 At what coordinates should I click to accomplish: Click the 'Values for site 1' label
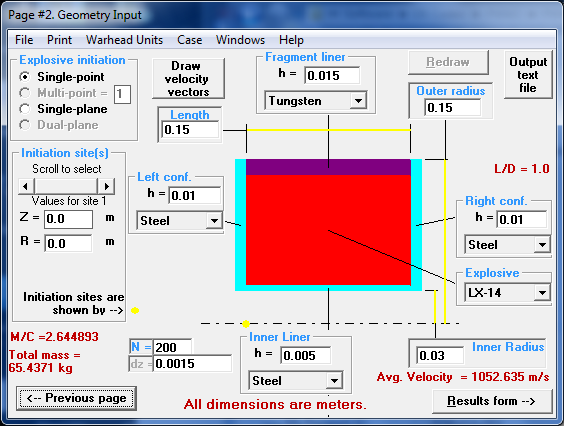pyautogui.click(x=69, y=201)
